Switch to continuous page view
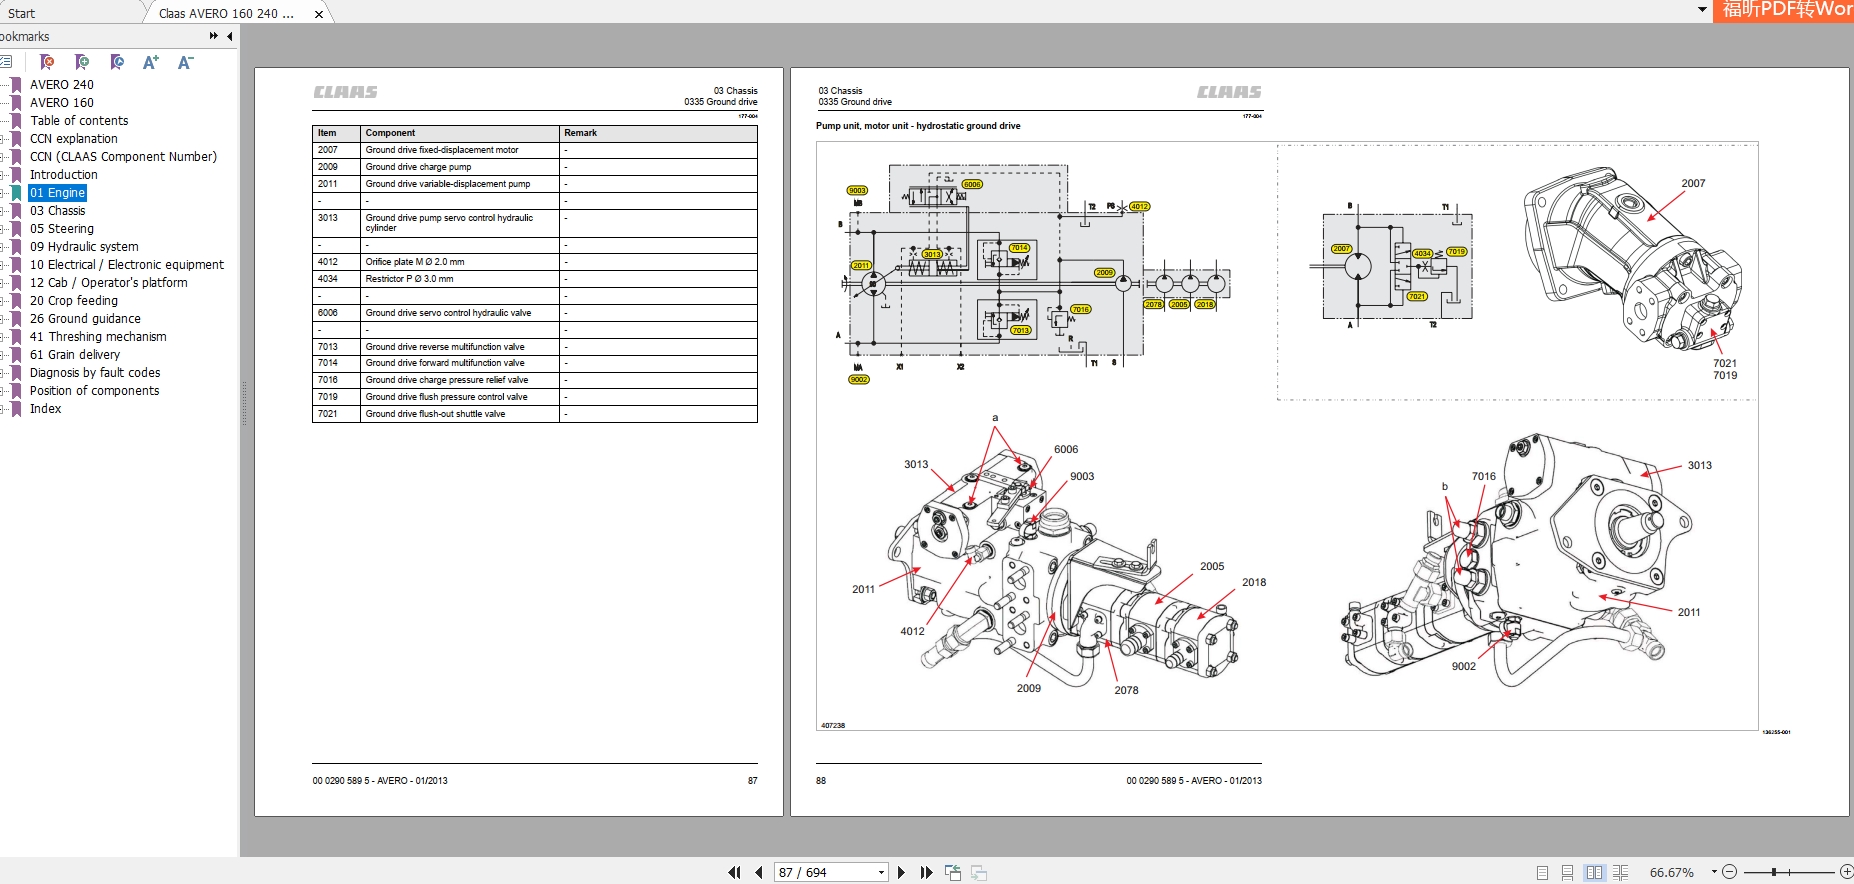 click(x=1567, y=873)
